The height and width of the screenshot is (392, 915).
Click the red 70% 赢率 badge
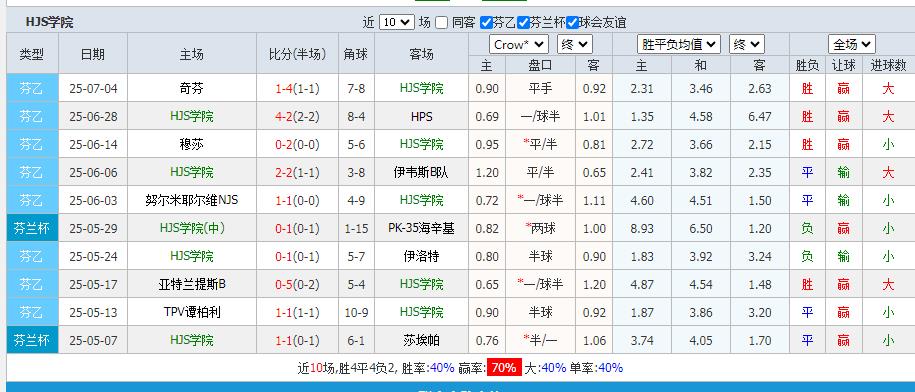(x=504, y=368)
